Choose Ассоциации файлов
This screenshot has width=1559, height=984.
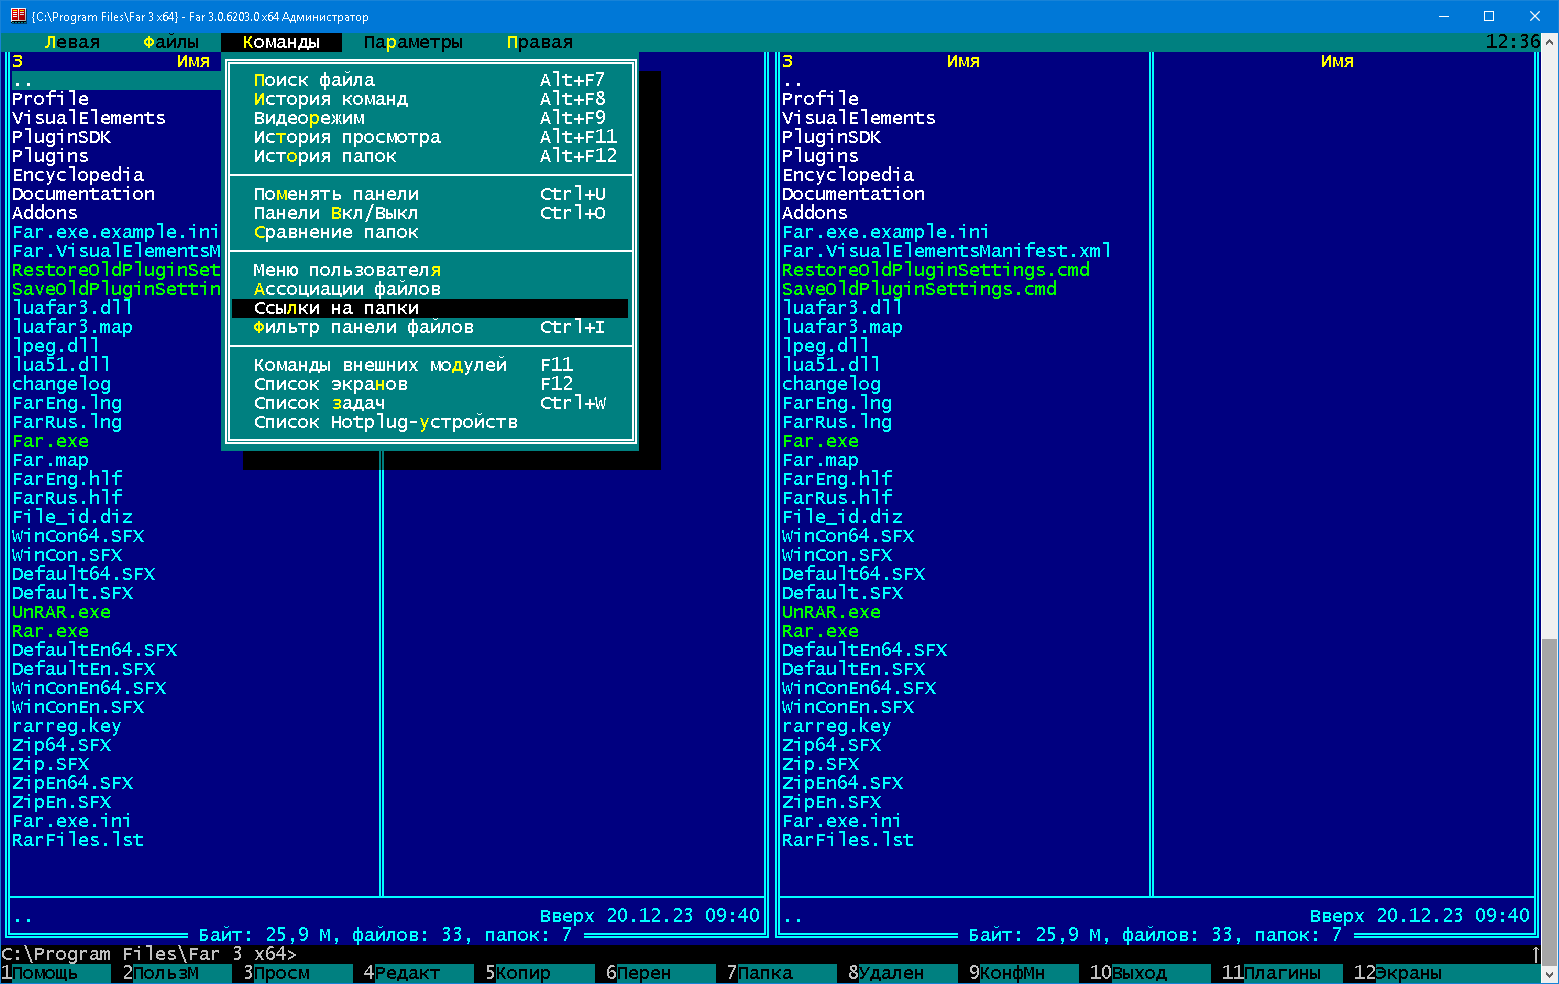[x=430, y=289]
